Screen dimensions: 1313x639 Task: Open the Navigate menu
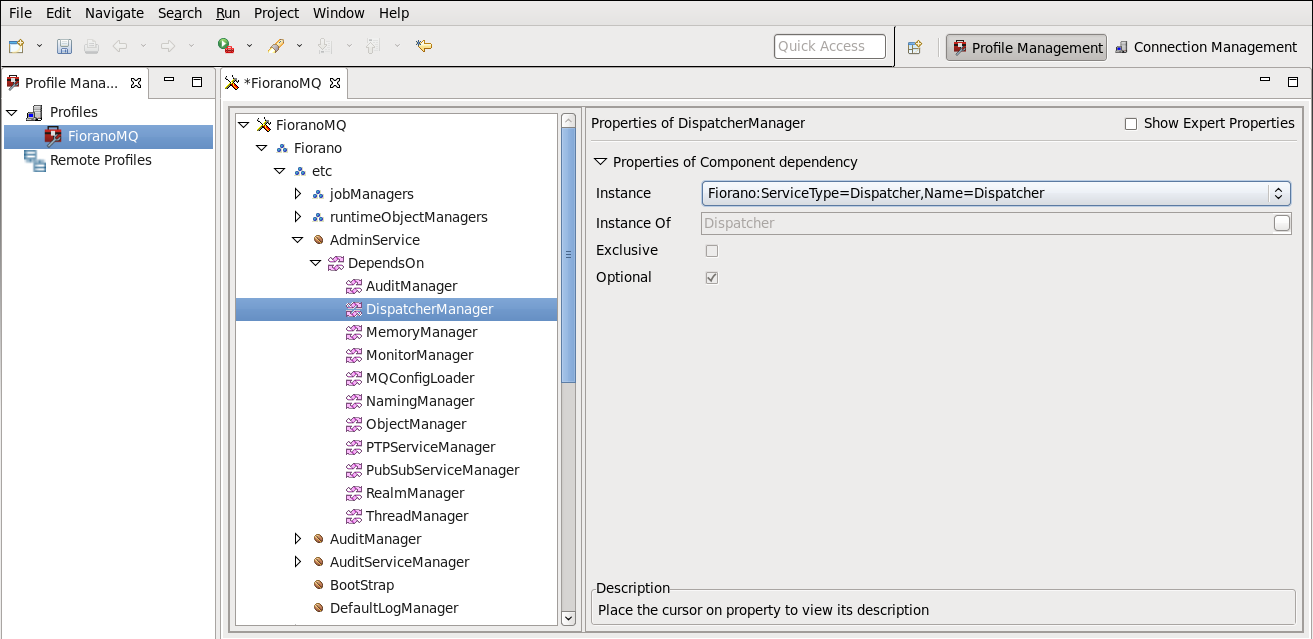pyautogui.click(x=114, y=13)
